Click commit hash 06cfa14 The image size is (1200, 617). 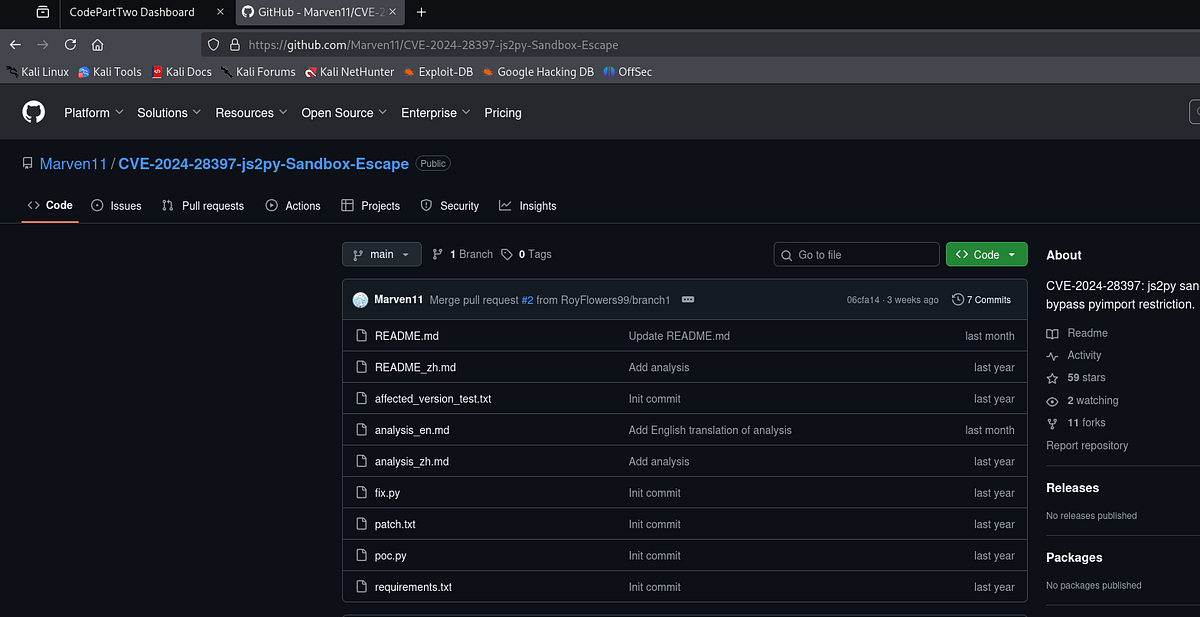click(865, 299)
